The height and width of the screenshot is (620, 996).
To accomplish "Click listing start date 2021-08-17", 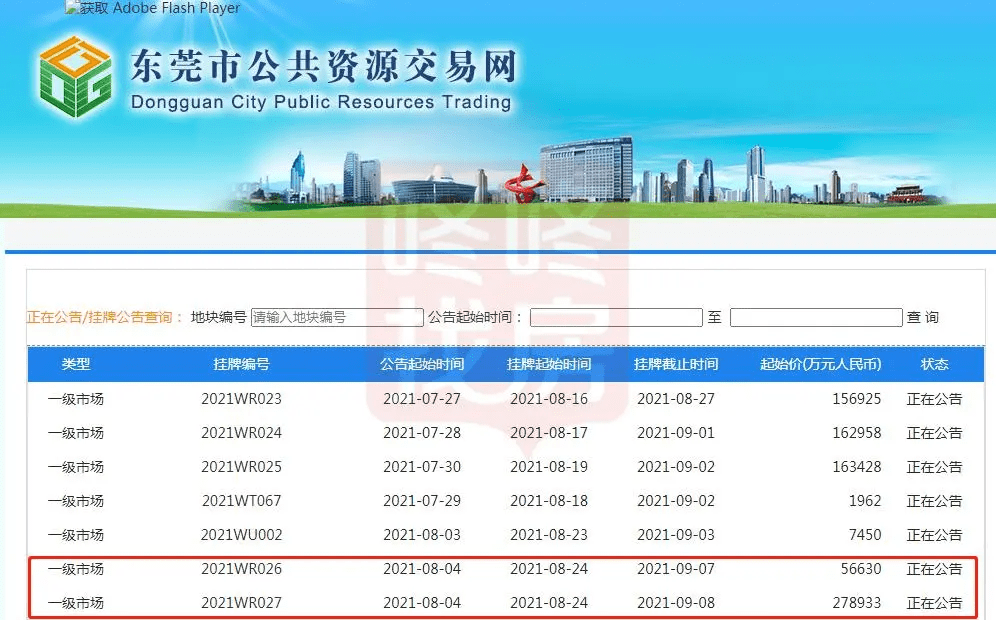I will [549, 433].
